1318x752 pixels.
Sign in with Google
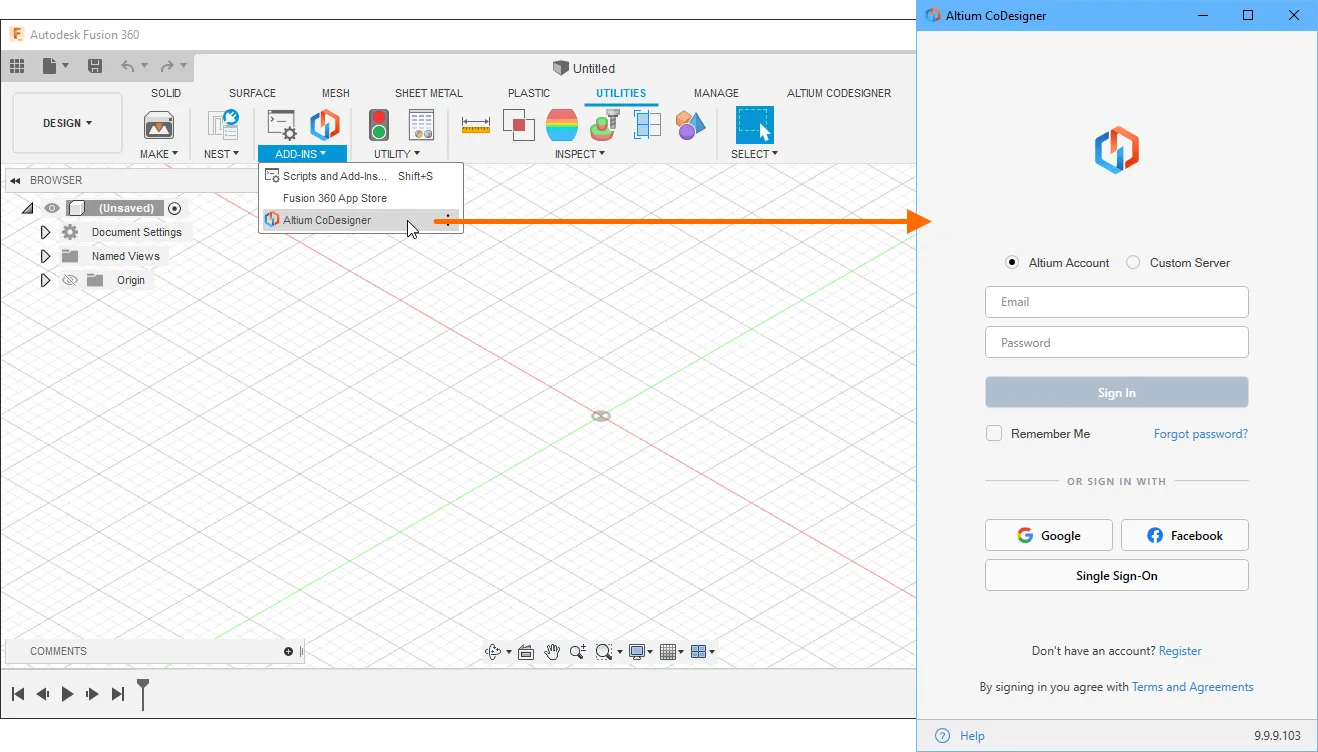(x=1049, y=535)
